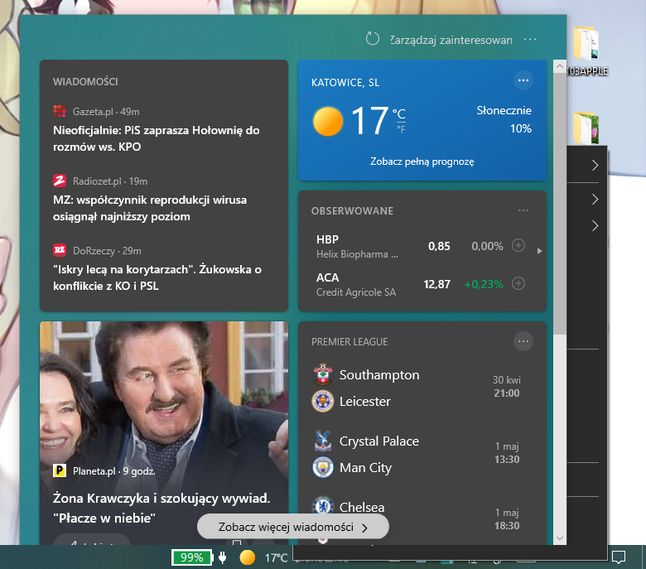Click the power plug icon in the taskbar
Image resolution: width=646 pixels, height=569 pixels.
pos(222,558)
